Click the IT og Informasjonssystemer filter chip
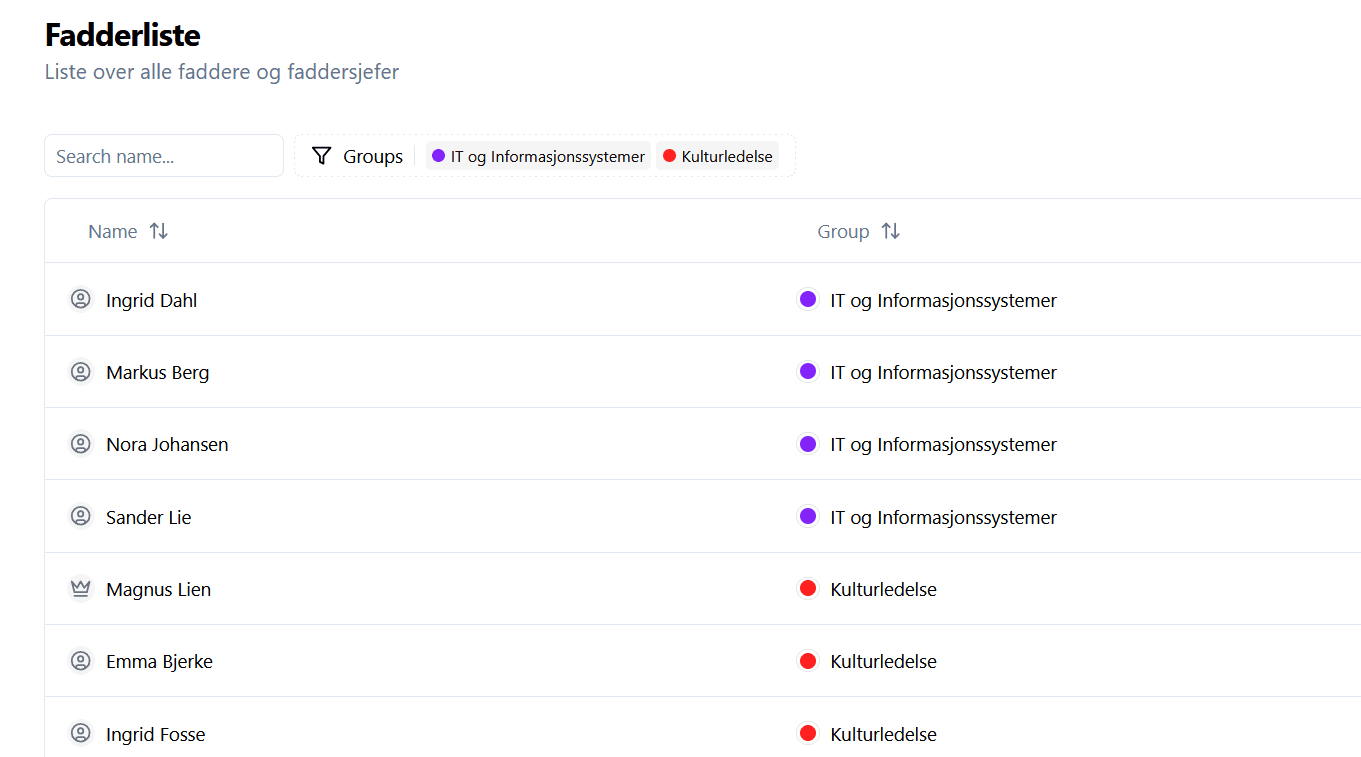 [x=538, y=156]
